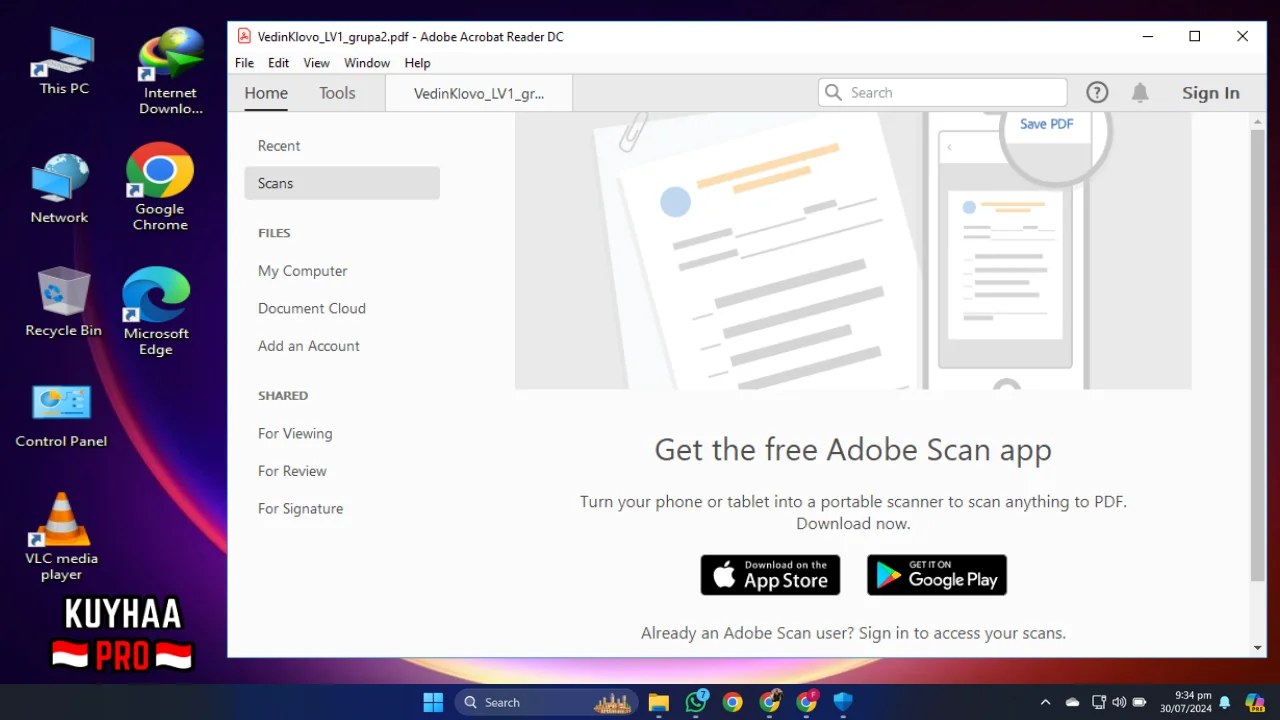Click the Acrobat PDF icon in title bar
1280x720 pixels.
tap(244, 36)
